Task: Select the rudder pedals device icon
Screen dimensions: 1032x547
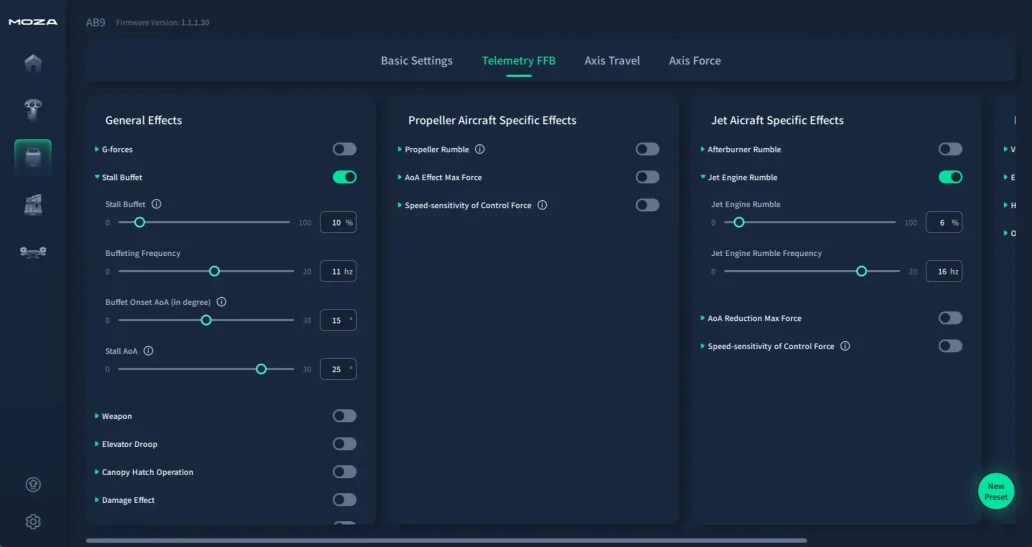Action: [x=33, y=252]
